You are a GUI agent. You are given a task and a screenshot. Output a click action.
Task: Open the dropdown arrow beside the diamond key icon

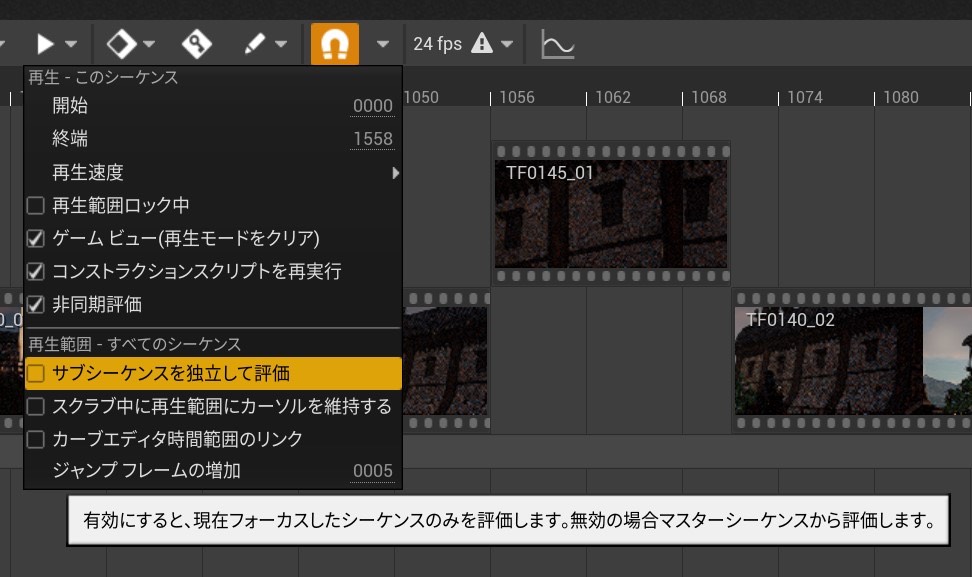[149, 44]
